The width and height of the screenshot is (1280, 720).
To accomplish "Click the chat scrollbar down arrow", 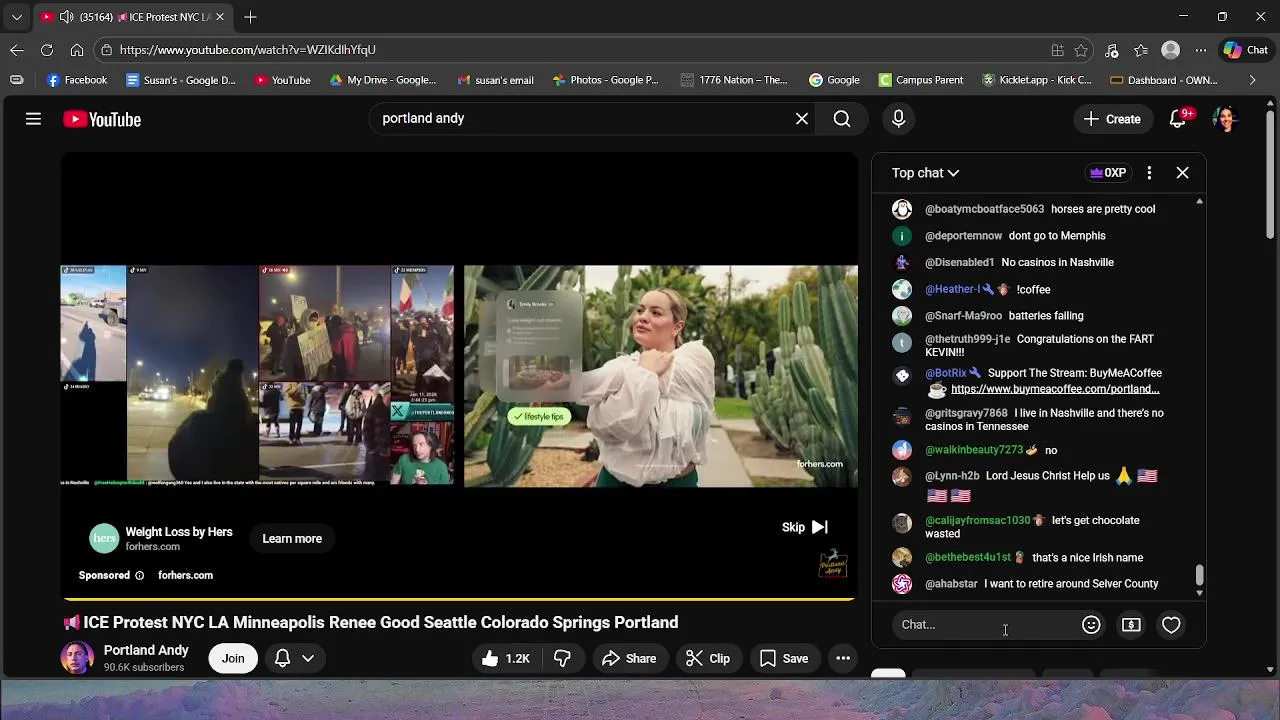I will click(1199, 593).
